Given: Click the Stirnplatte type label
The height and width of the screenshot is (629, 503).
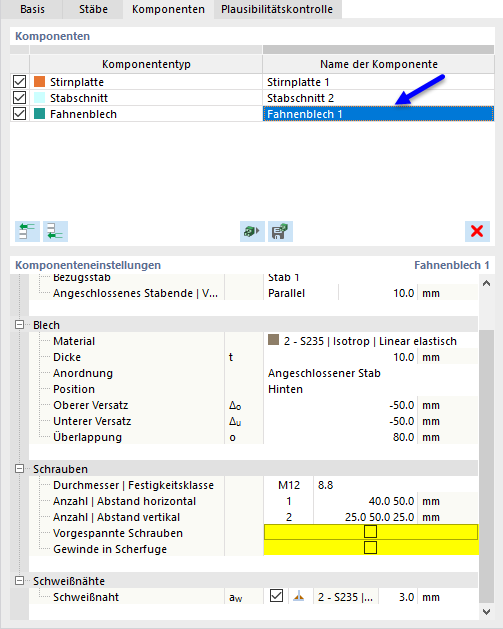Looking at the screenshot, I should (x=77, y=82).
